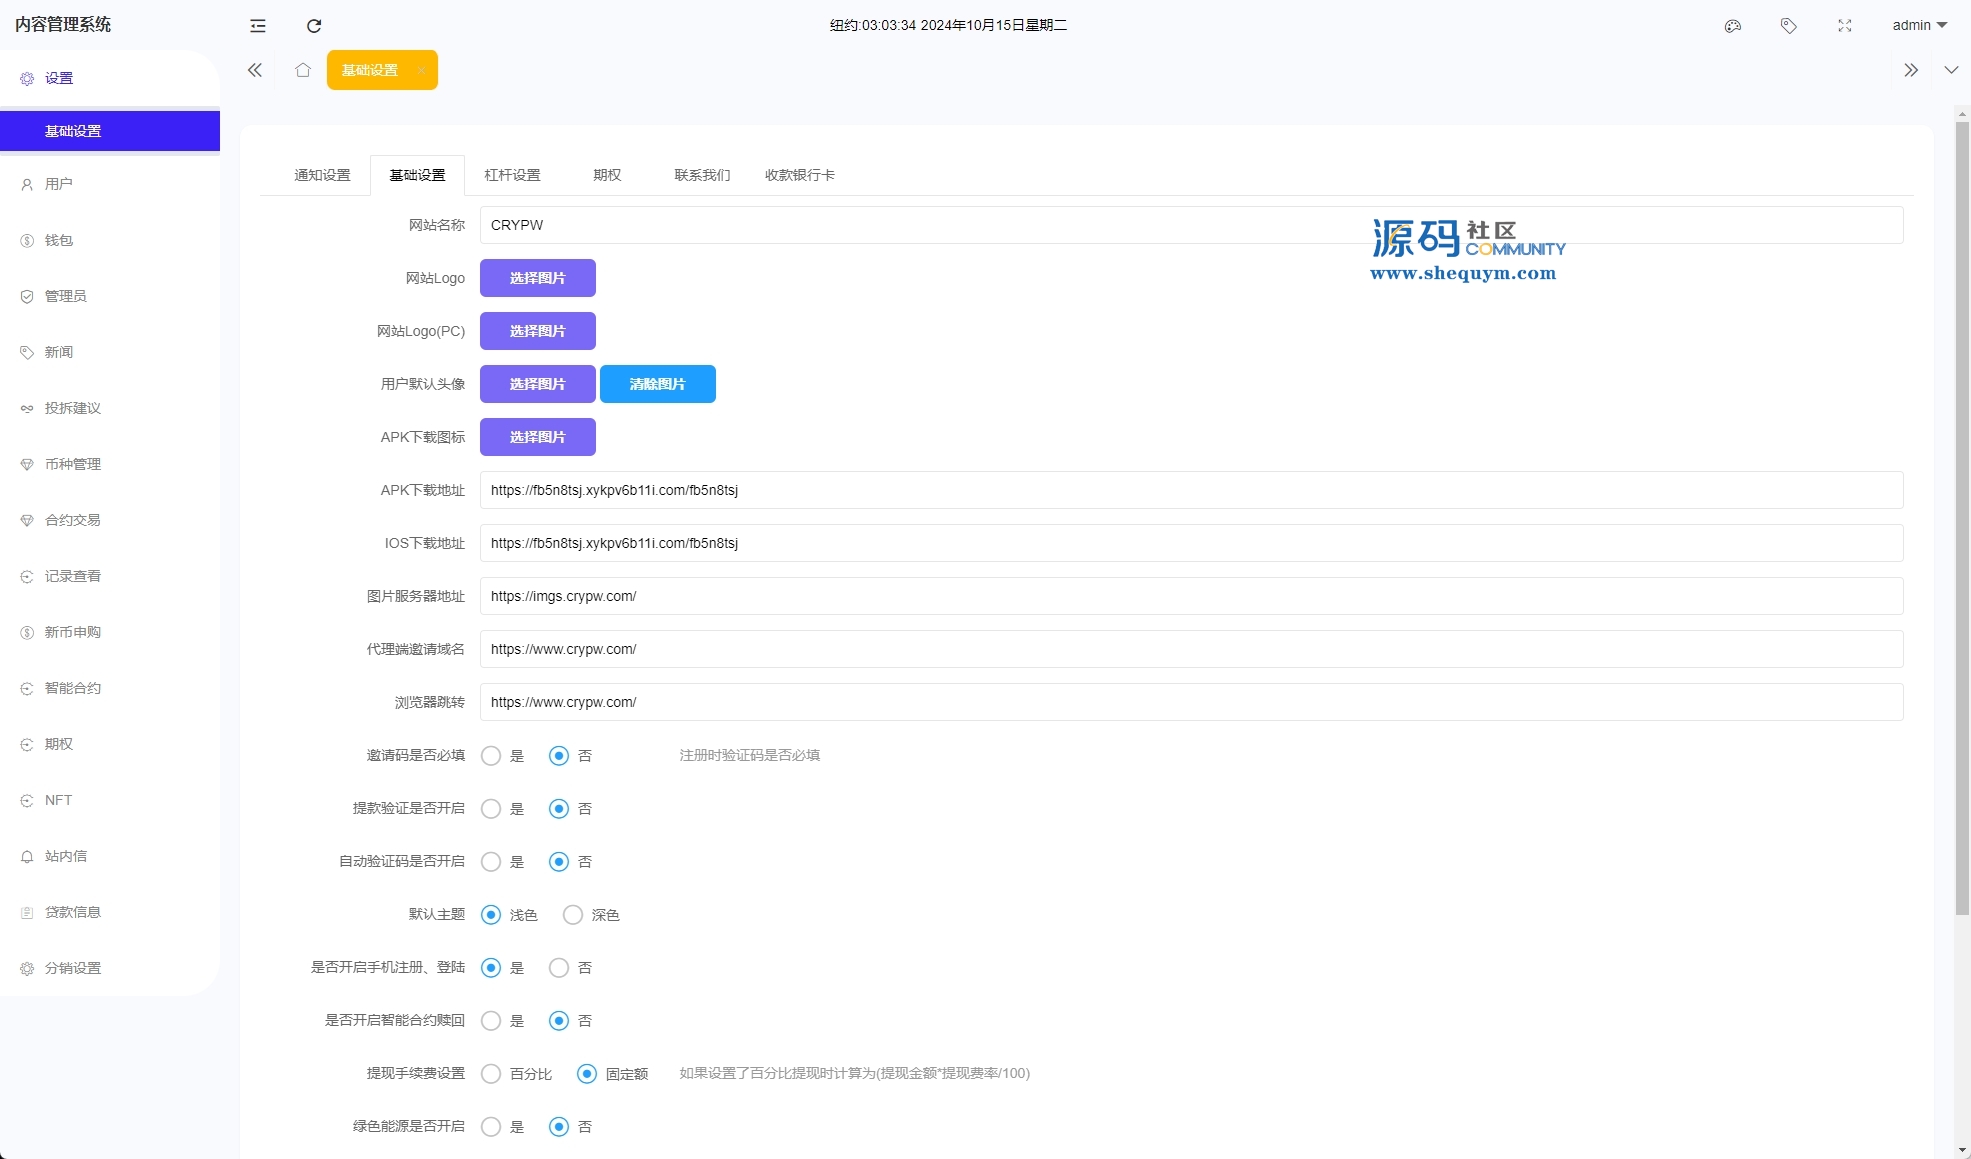Click the tag icon in header
This screenshot has width=1971, height=1159.
(1789, 26)
